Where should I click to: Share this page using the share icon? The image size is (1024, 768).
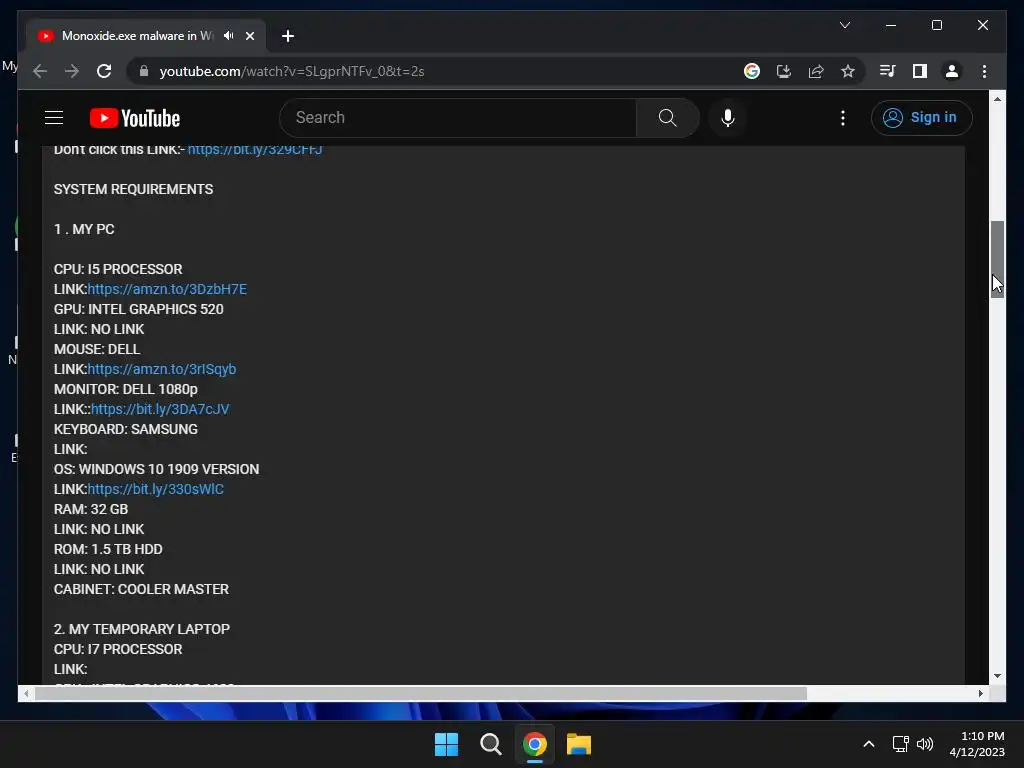(x=816, y=71)
